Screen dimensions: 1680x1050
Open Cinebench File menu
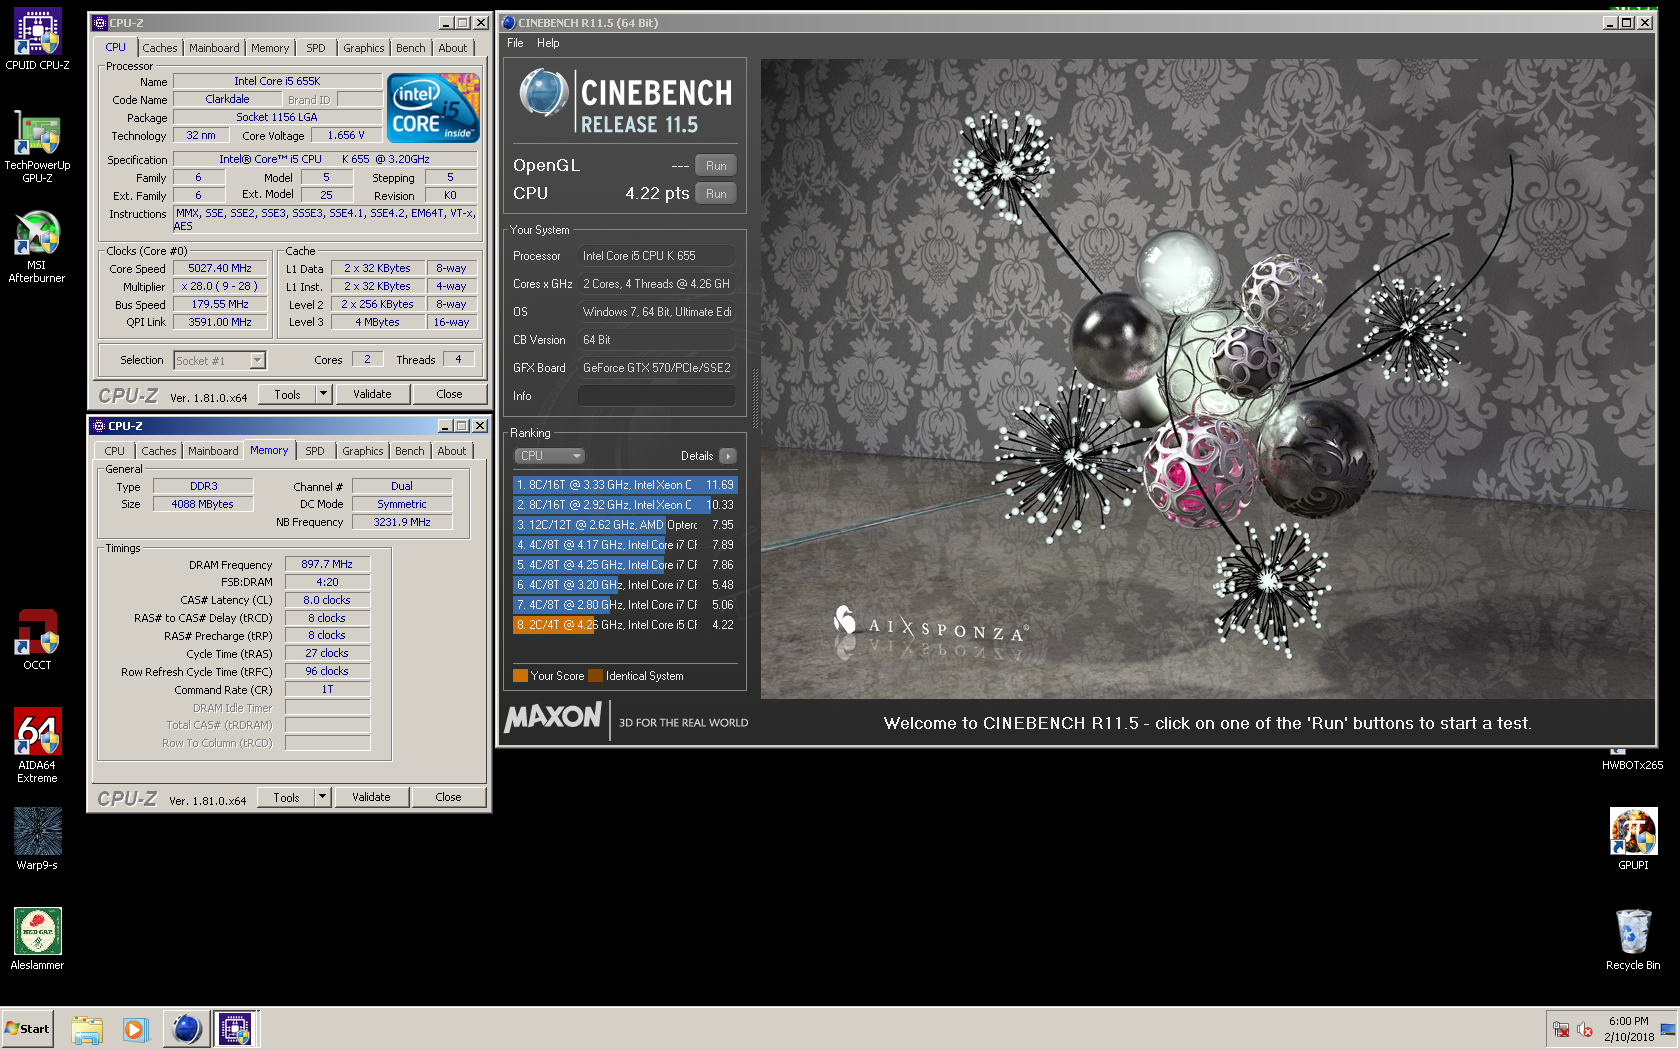coord(515,43)
